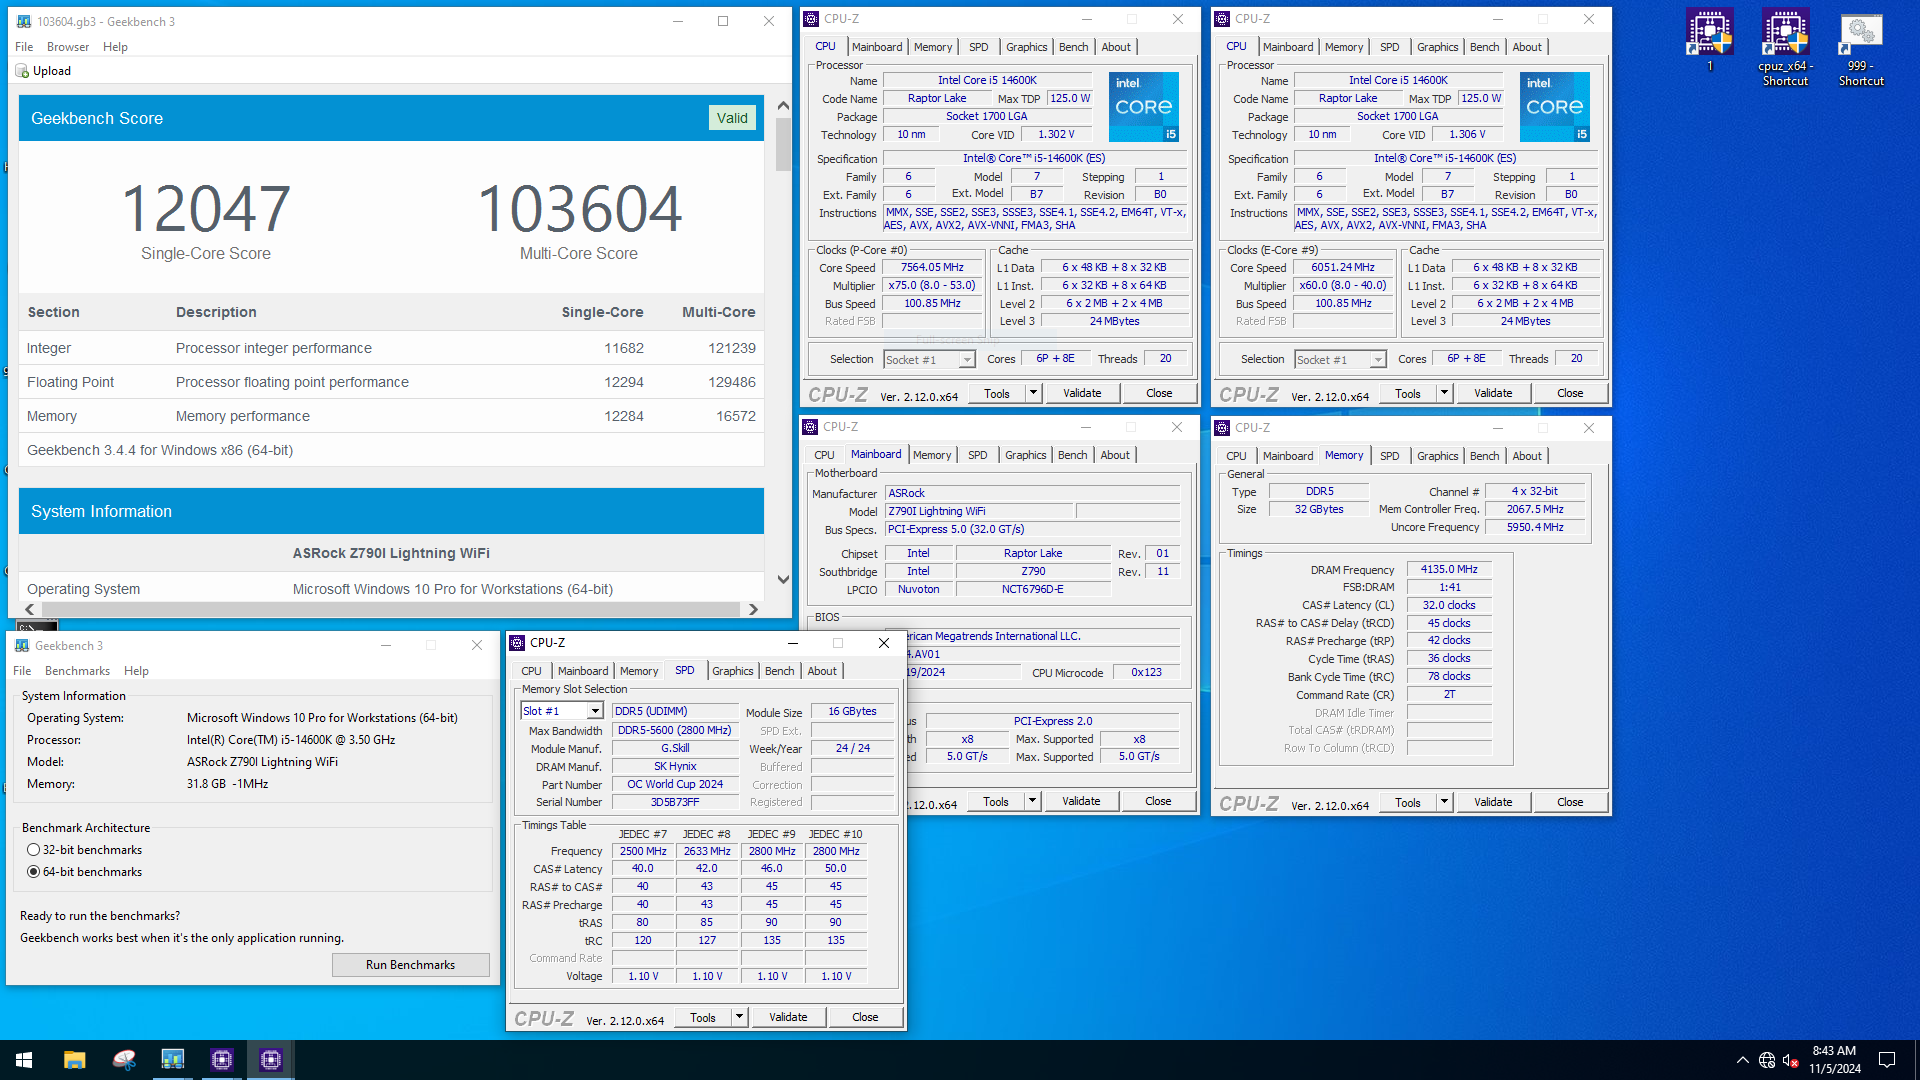Switch to Graphics tab in SPD CPU-Z window
The image size is (1920, 1080).
coord(733,671)
